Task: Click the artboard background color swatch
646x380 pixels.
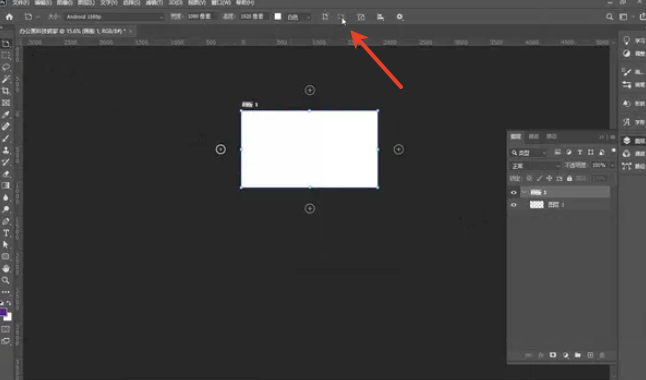Action: click(x=278, y=16)
